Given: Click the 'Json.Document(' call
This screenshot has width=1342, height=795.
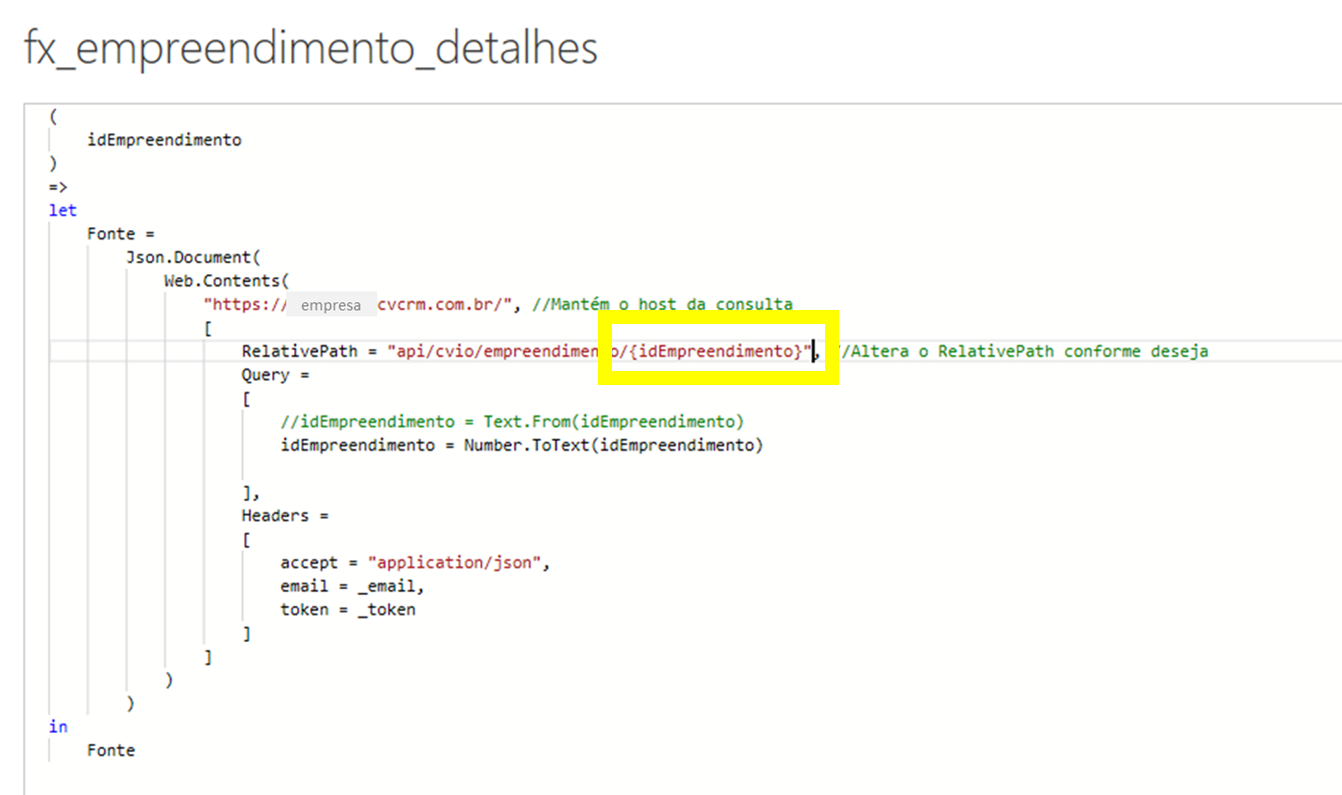Looking at the screenshot, I should pyautogui.click(x=193, y=257).
